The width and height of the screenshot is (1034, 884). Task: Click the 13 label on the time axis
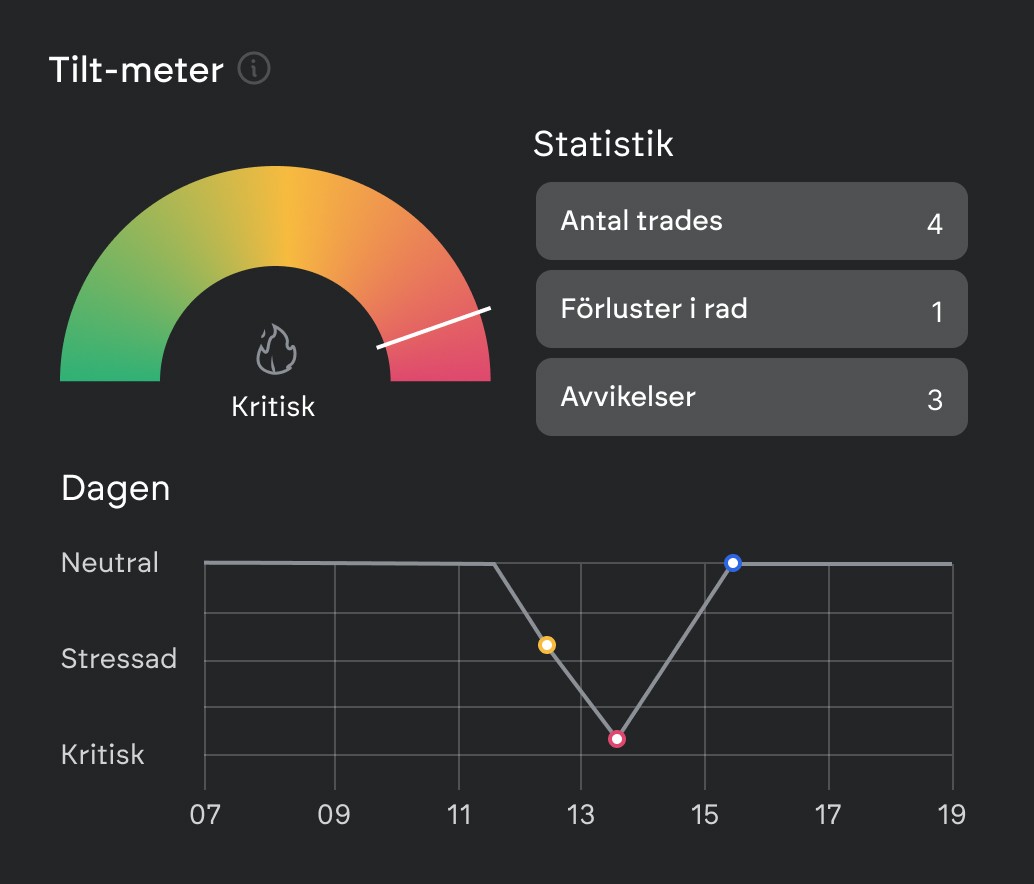click(x=580, y=815)
